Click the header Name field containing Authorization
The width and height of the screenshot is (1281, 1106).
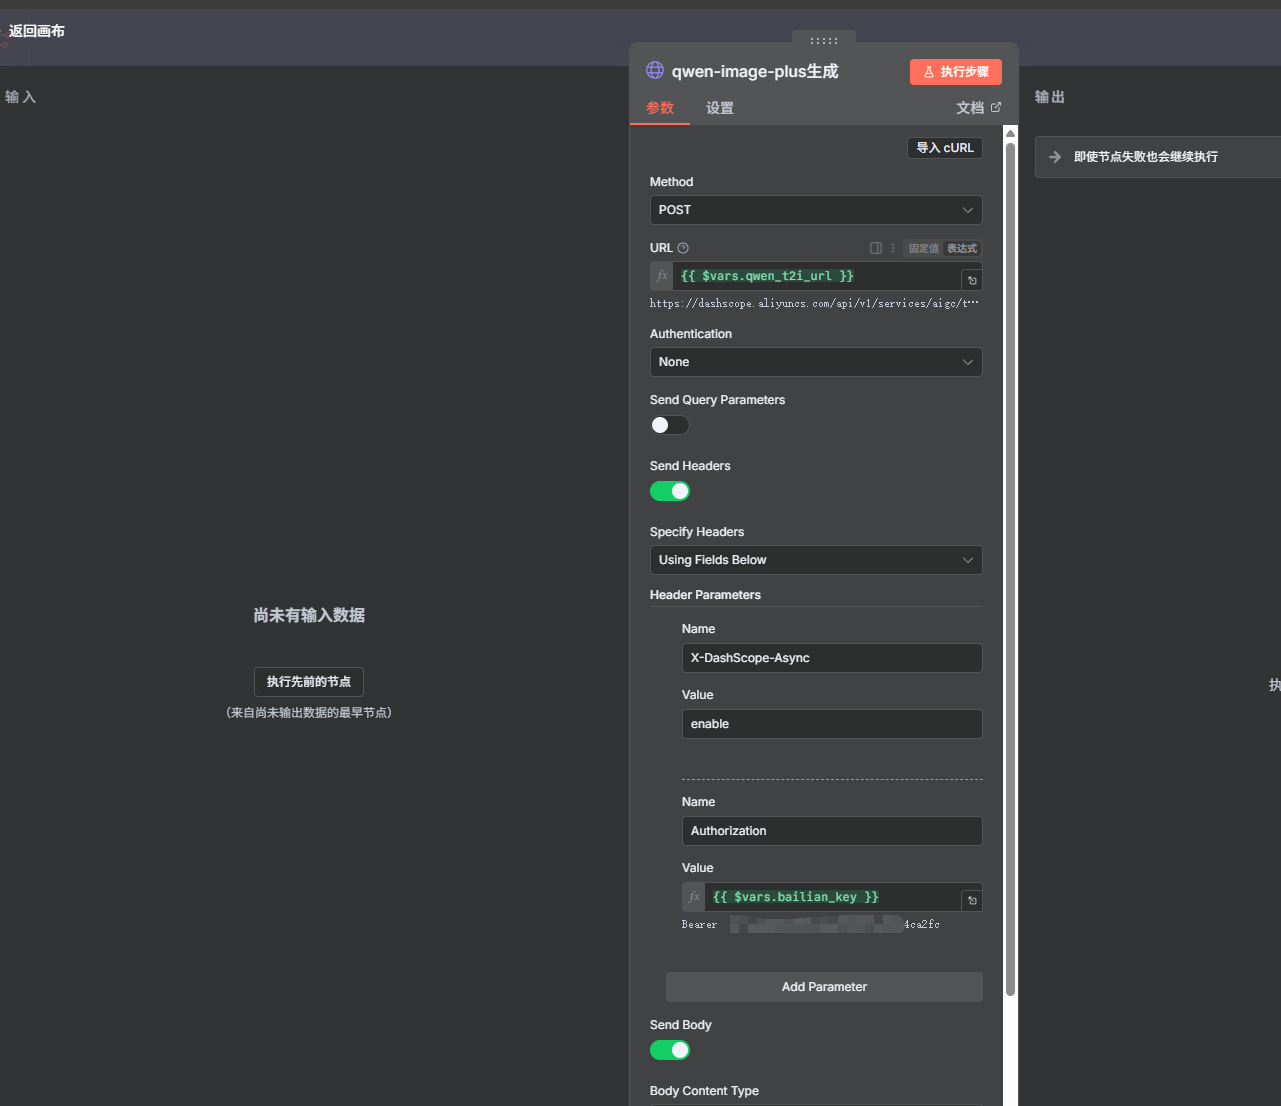(832, 831)
